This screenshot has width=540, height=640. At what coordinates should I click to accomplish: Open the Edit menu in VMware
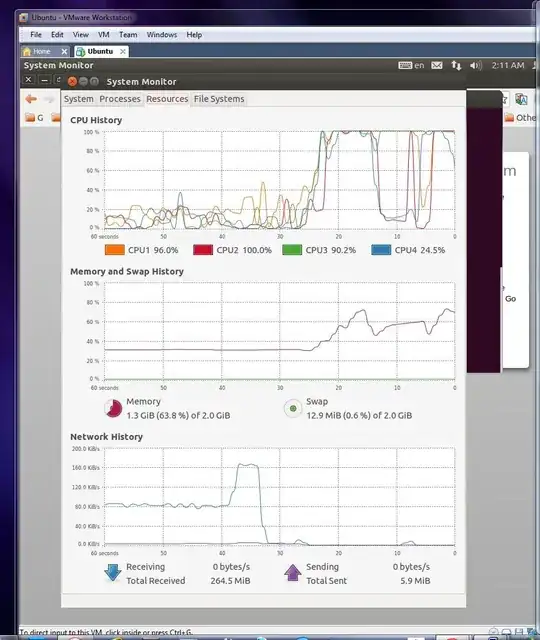57,35
